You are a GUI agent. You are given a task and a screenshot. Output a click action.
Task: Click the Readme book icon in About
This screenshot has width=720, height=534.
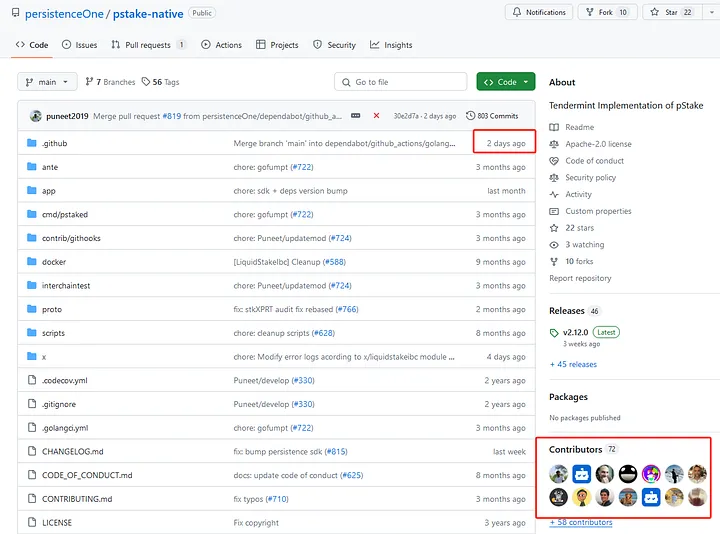pos(555,128)
